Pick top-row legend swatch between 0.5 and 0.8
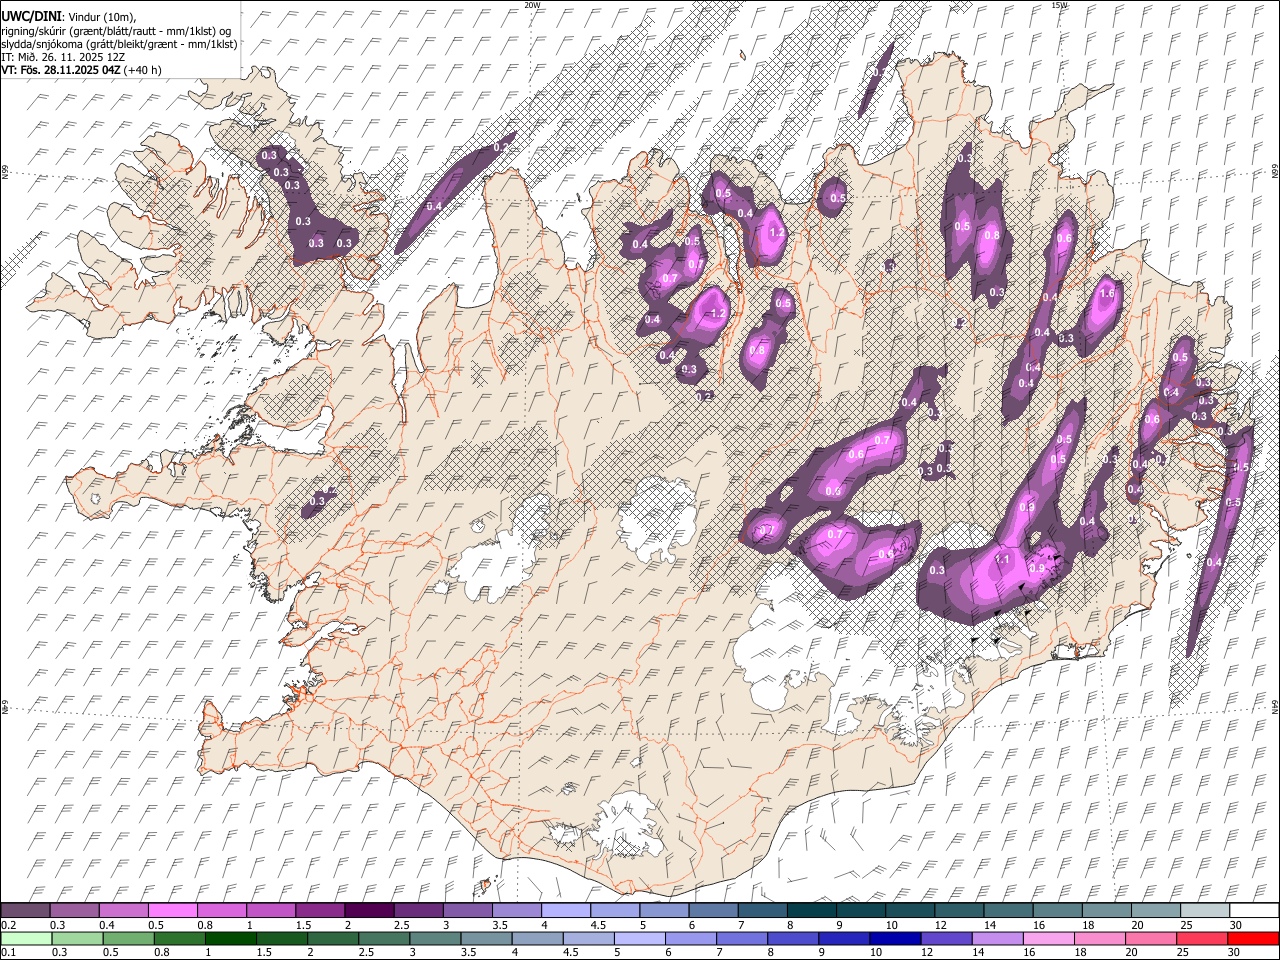1280x960 pixels. tap(172, 911)
